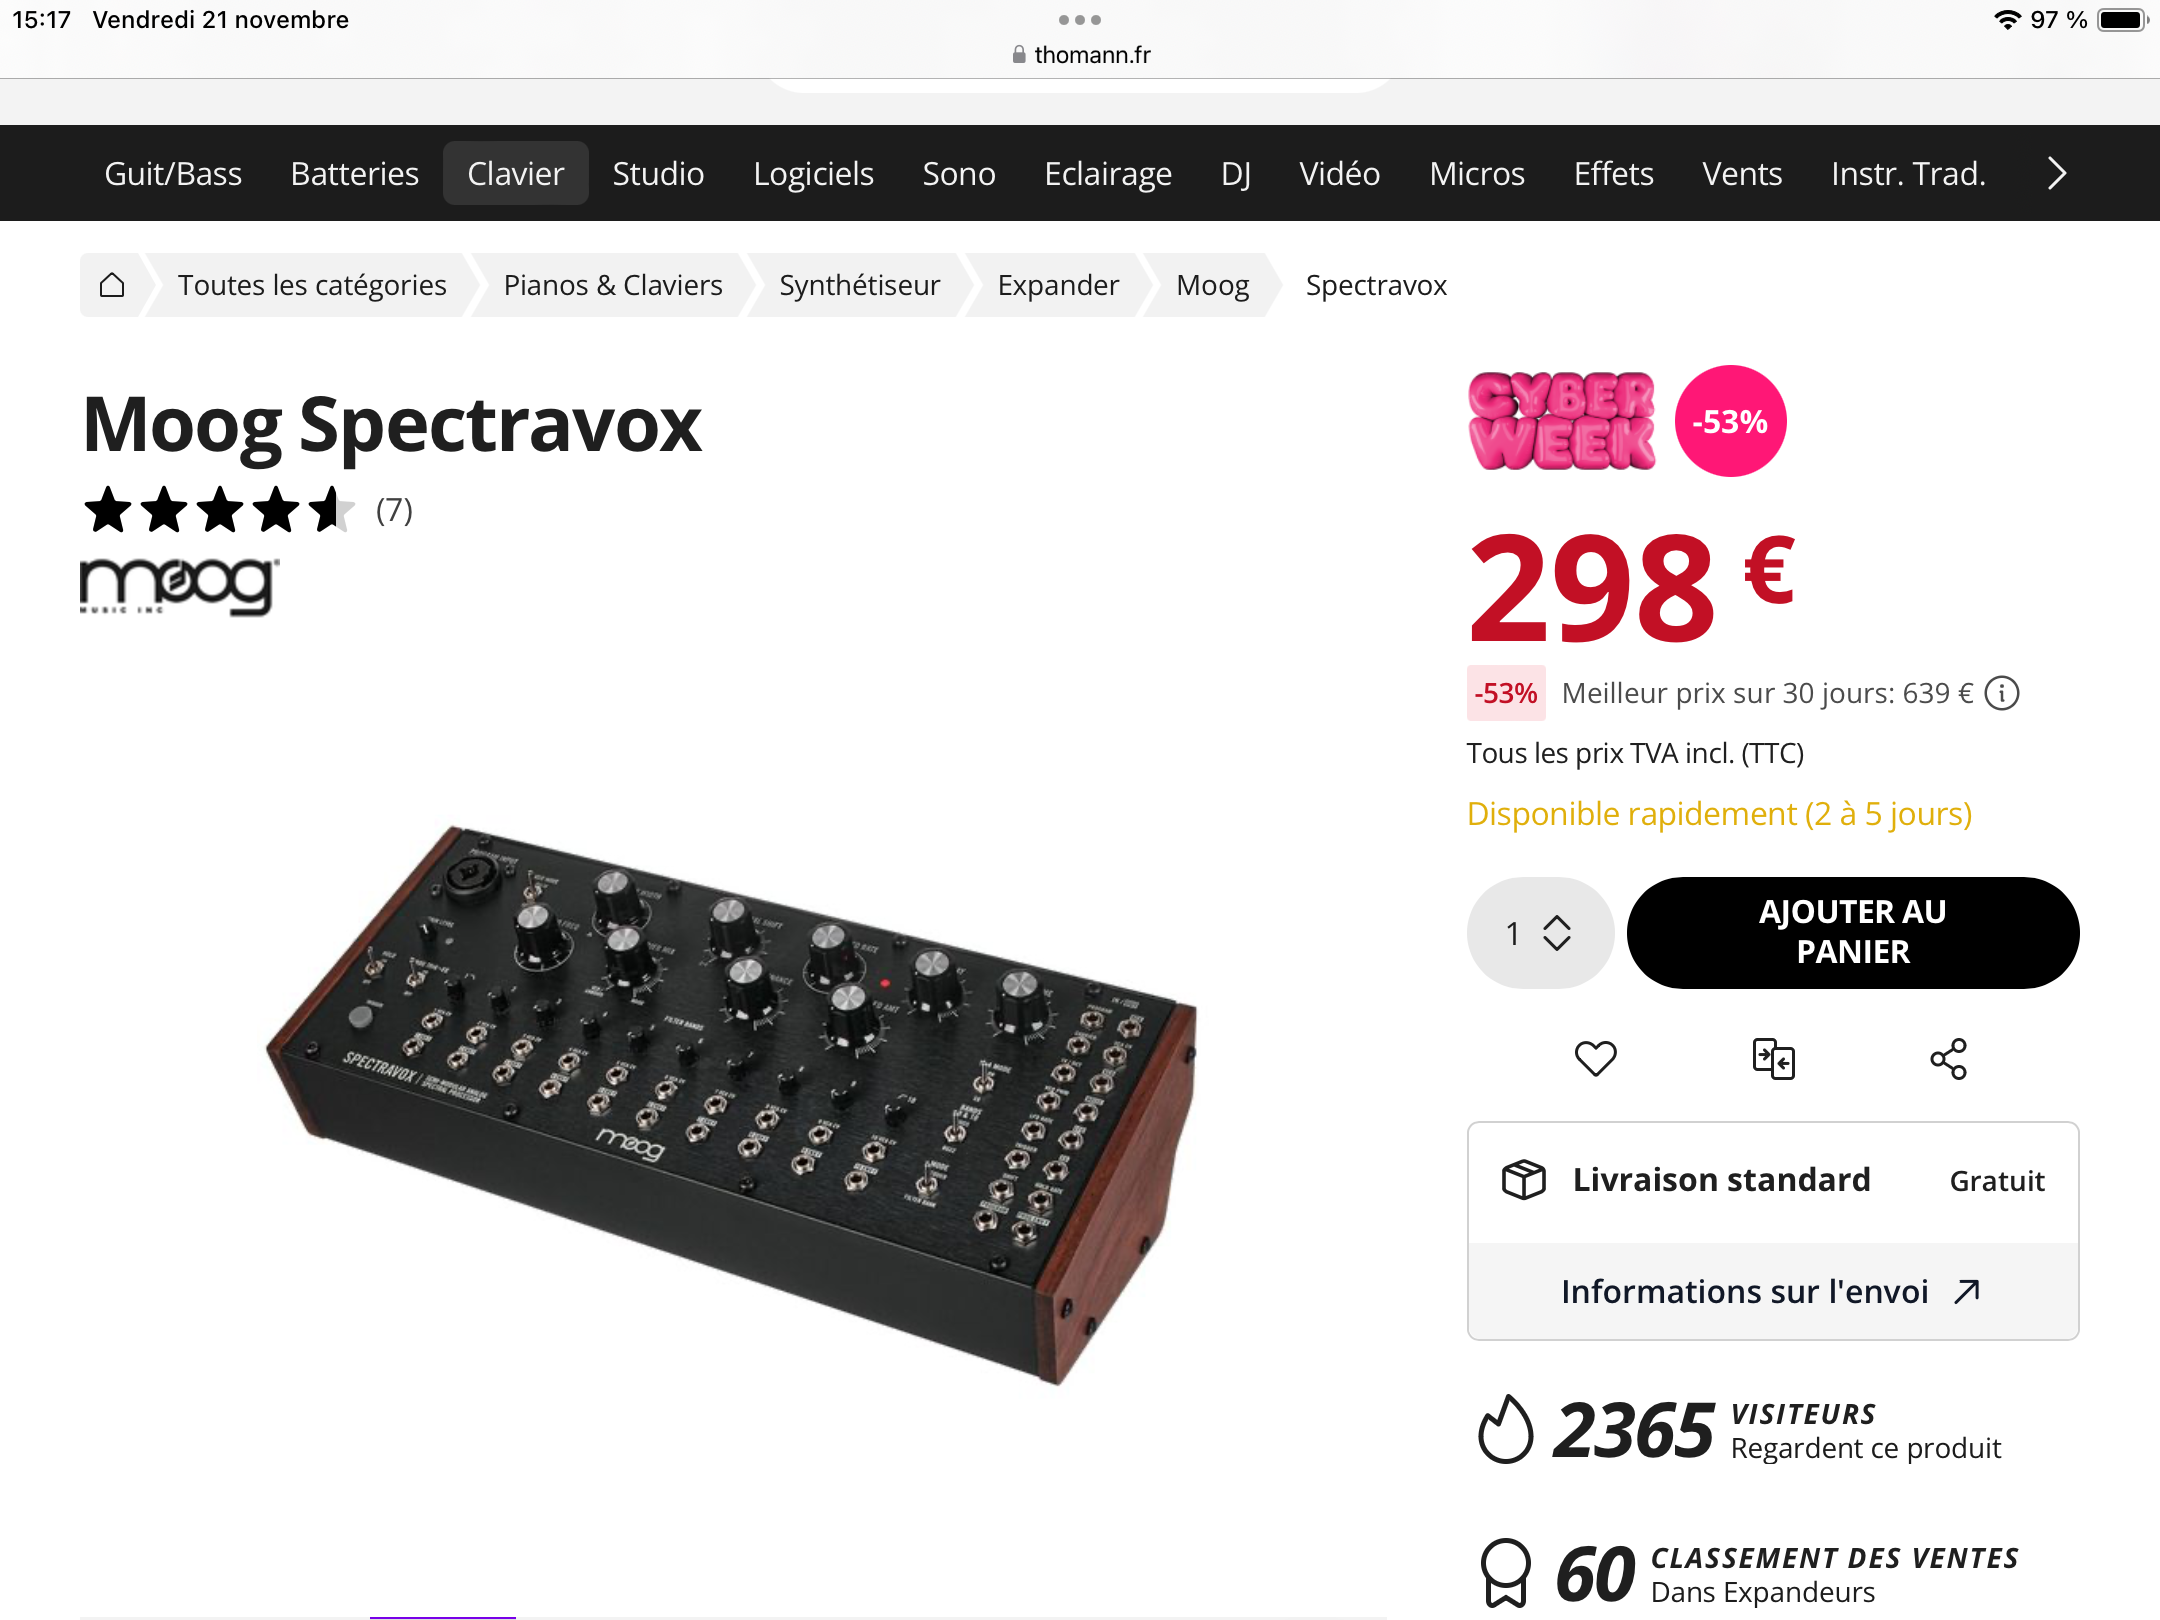The height and width of the screenshot is (1620, 2160).
Task: Click the star rating reviews
Action: pyautogui.click(x=220, y=511)
